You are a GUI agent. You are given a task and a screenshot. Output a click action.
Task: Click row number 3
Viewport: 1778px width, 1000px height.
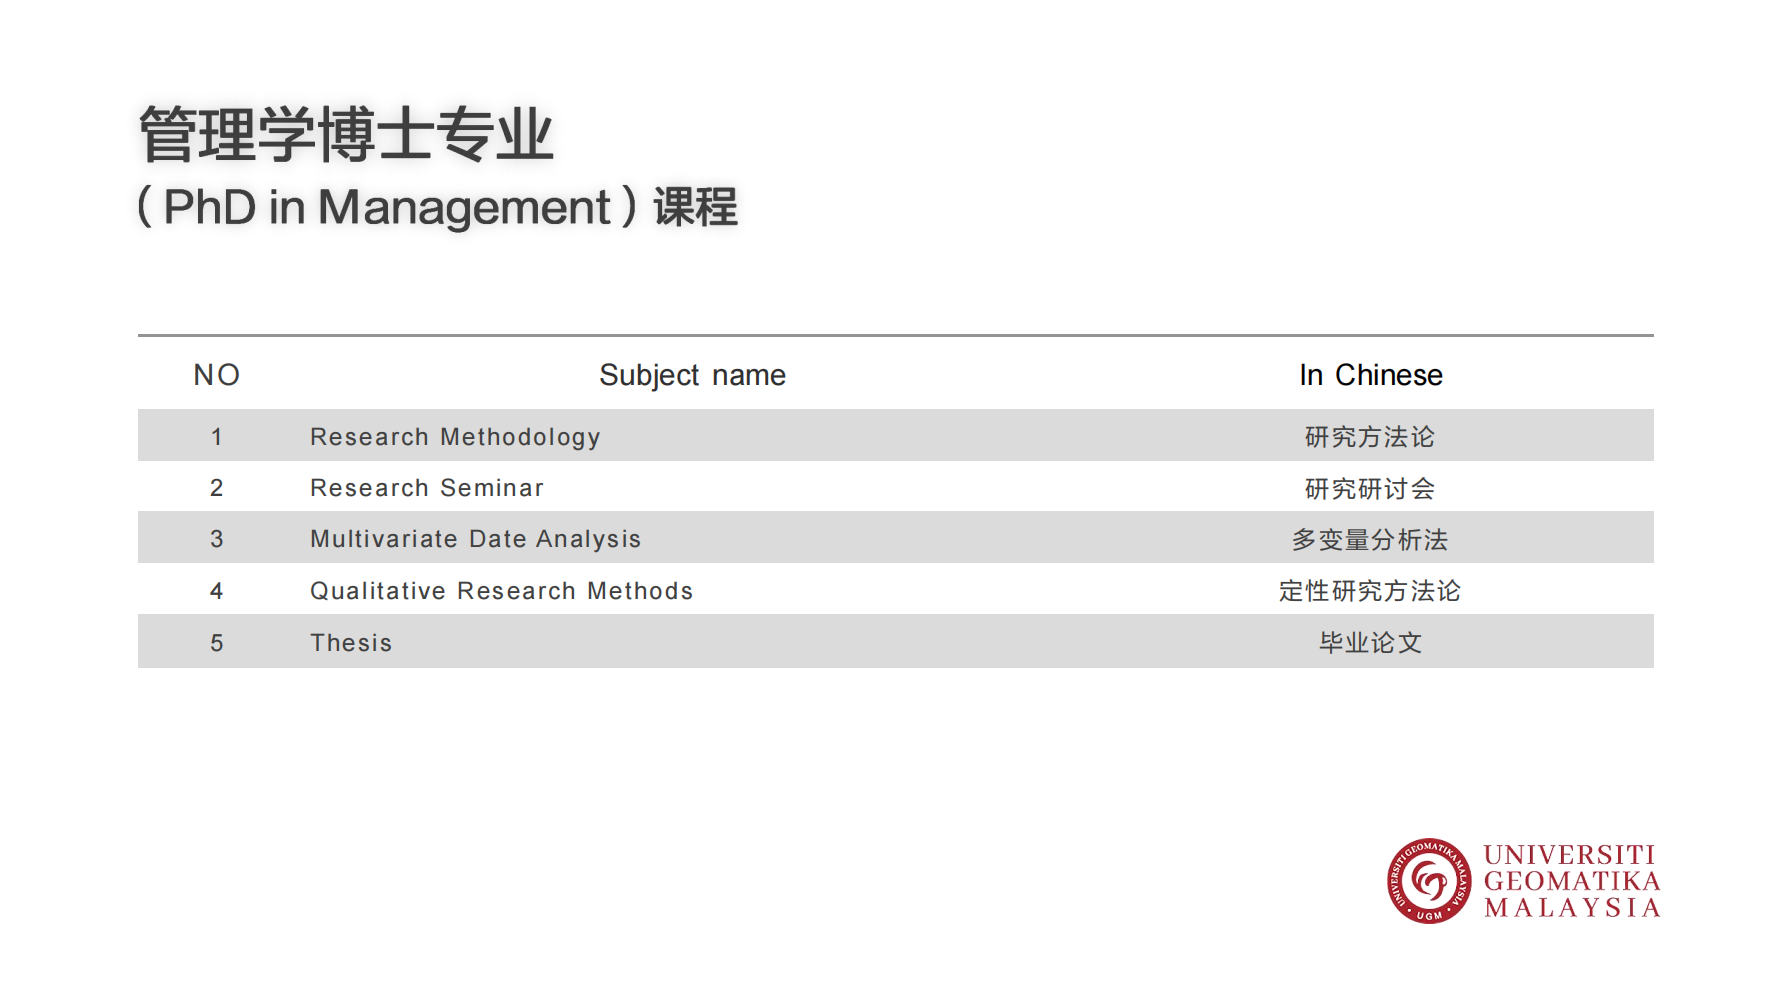pos(216,539)
